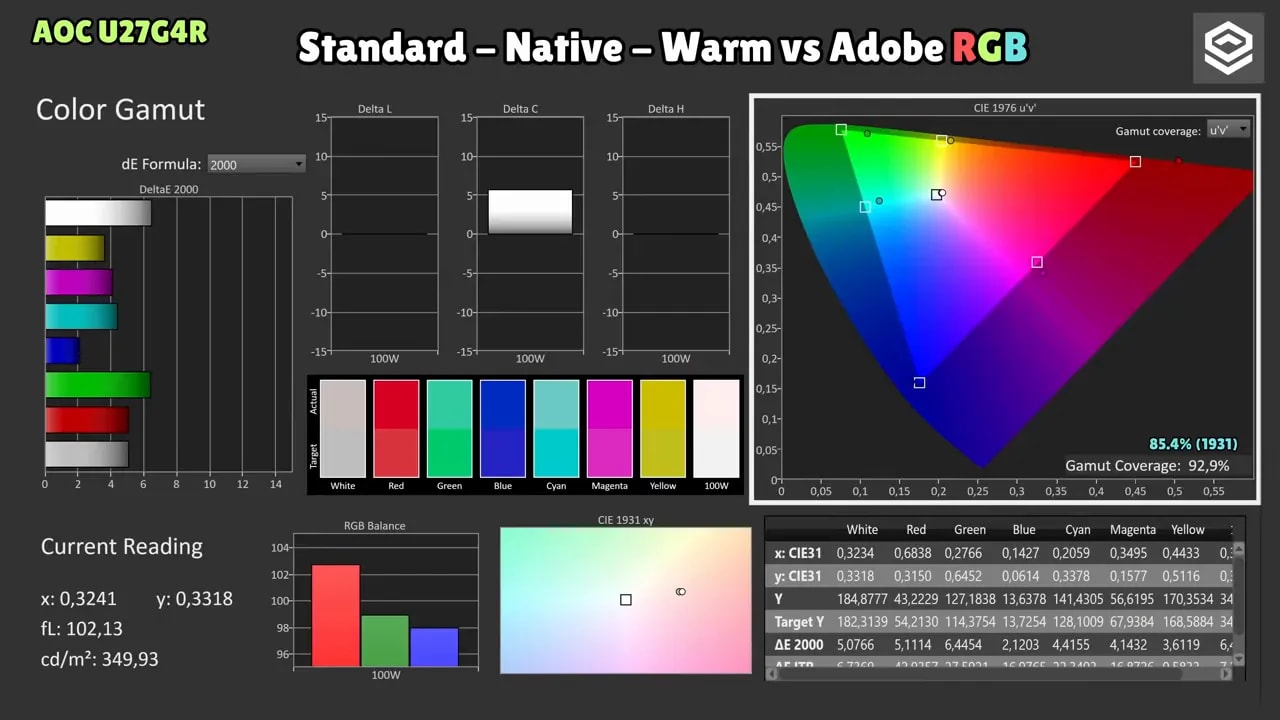Select the Cyan actual/target swatch

(556, 428)
